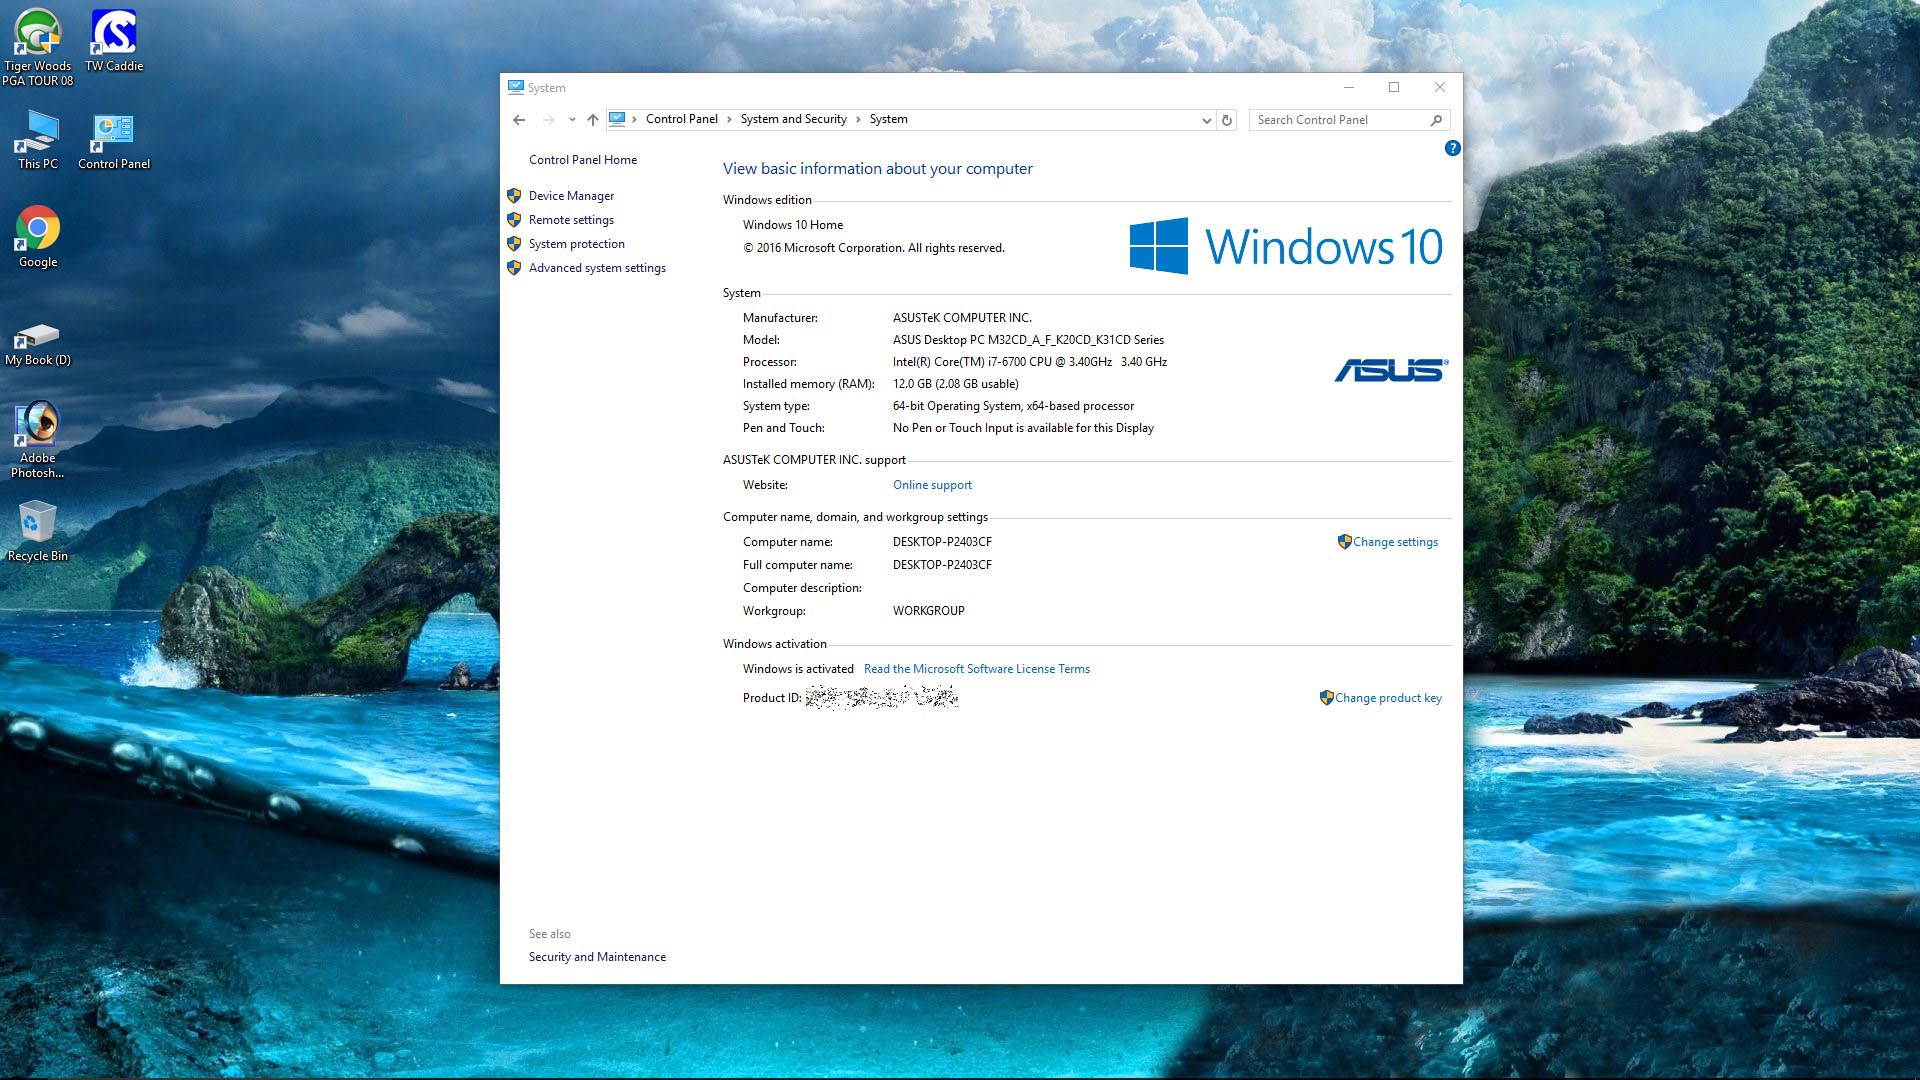Open Online support website link
Viewport: 1920px width, 1080px height.
coord(932,485)
